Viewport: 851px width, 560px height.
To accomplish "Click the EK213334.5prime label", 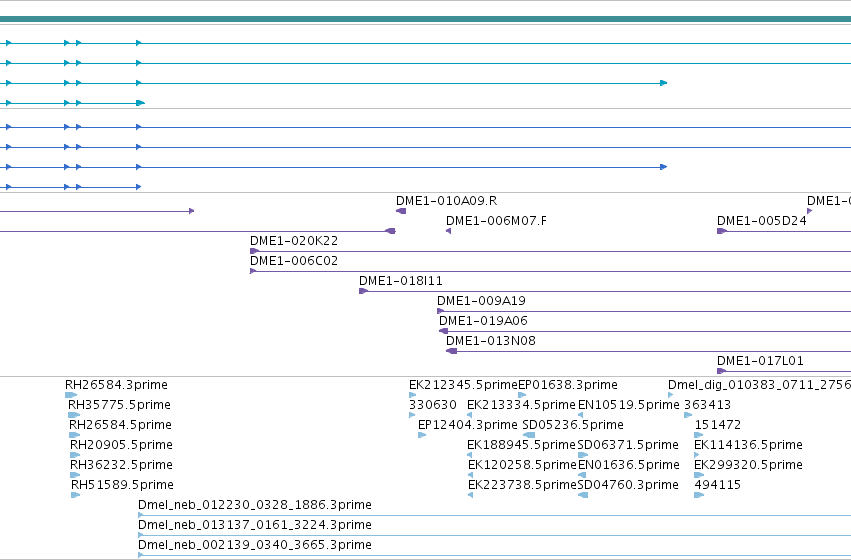I will [521, 405].
